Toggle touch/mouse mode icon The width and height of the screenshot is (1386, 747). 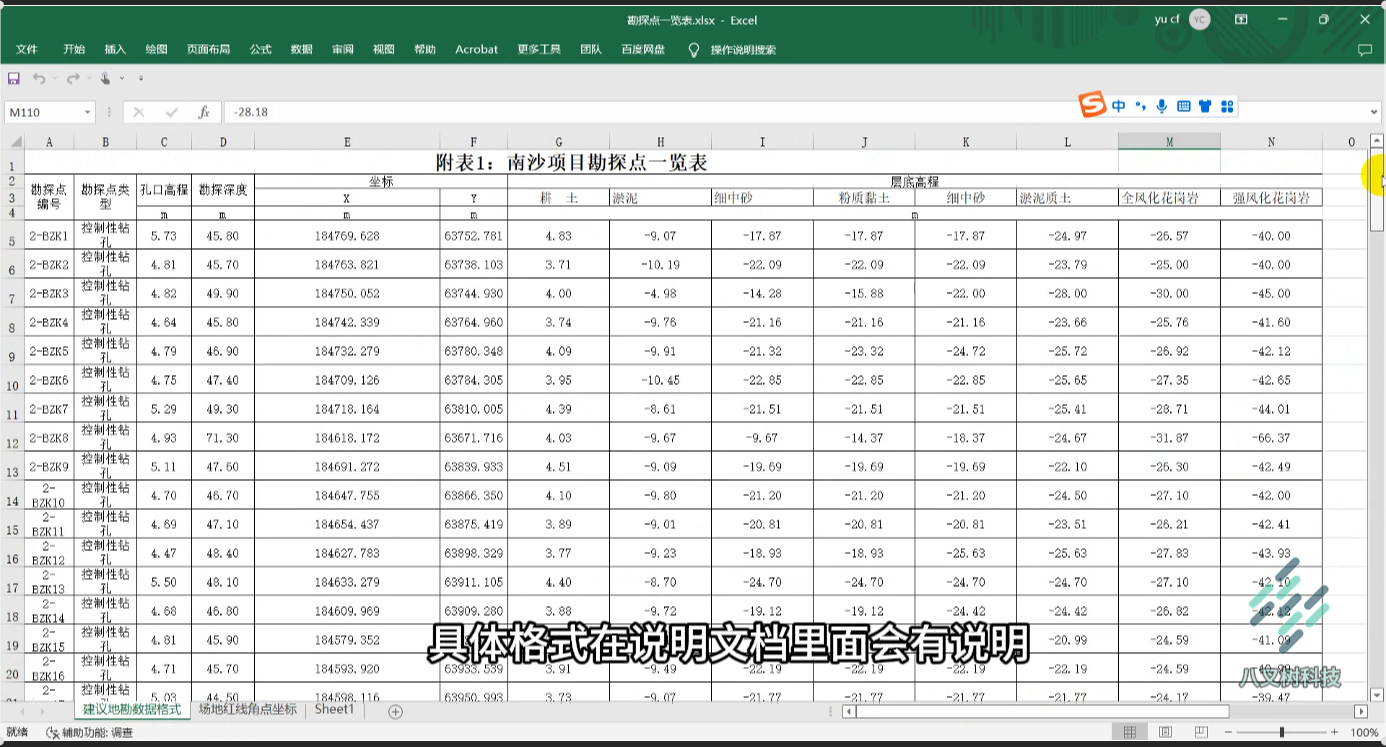[x=105, y=78]
